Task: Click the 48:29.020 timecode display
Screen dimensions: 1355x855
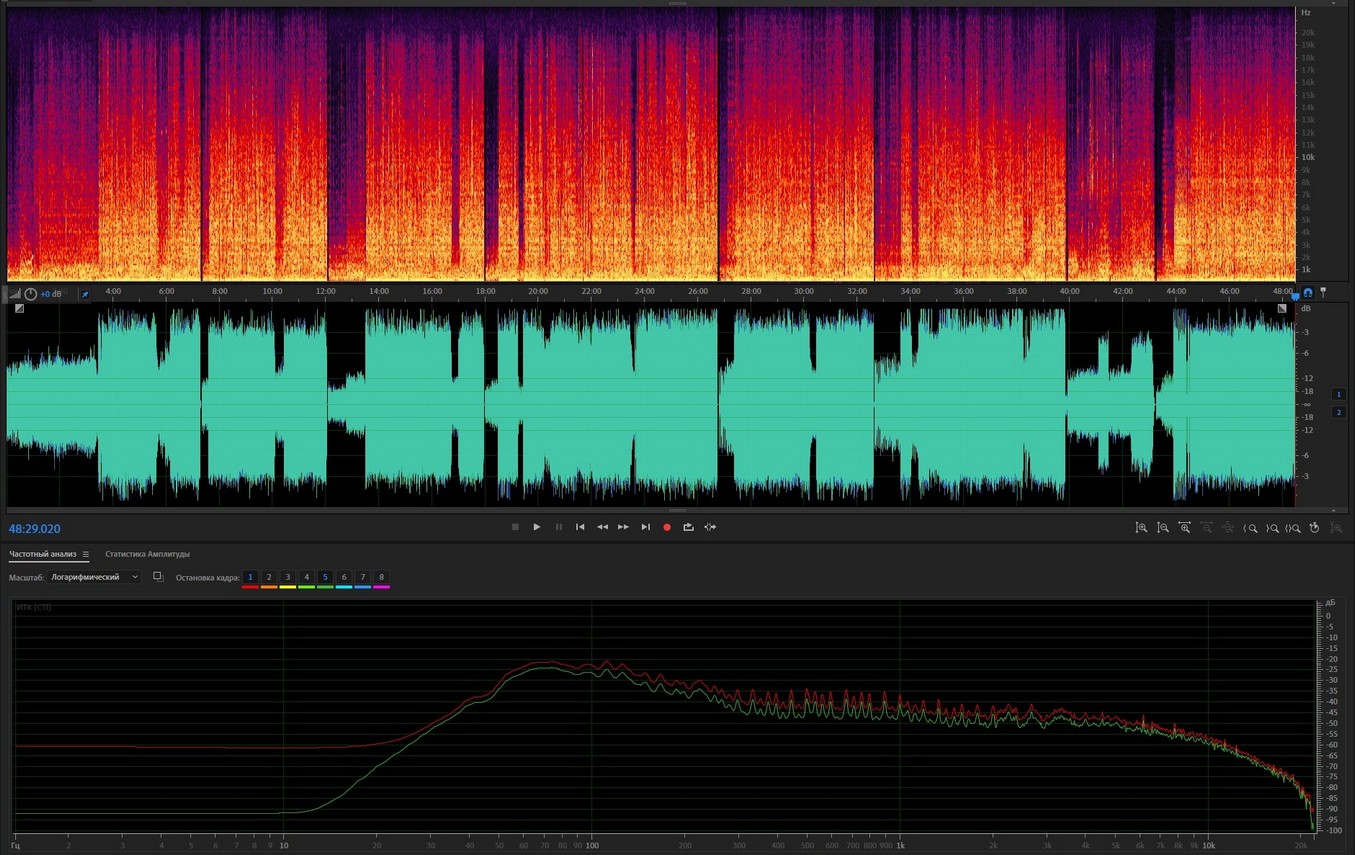Action: [35, 529]
